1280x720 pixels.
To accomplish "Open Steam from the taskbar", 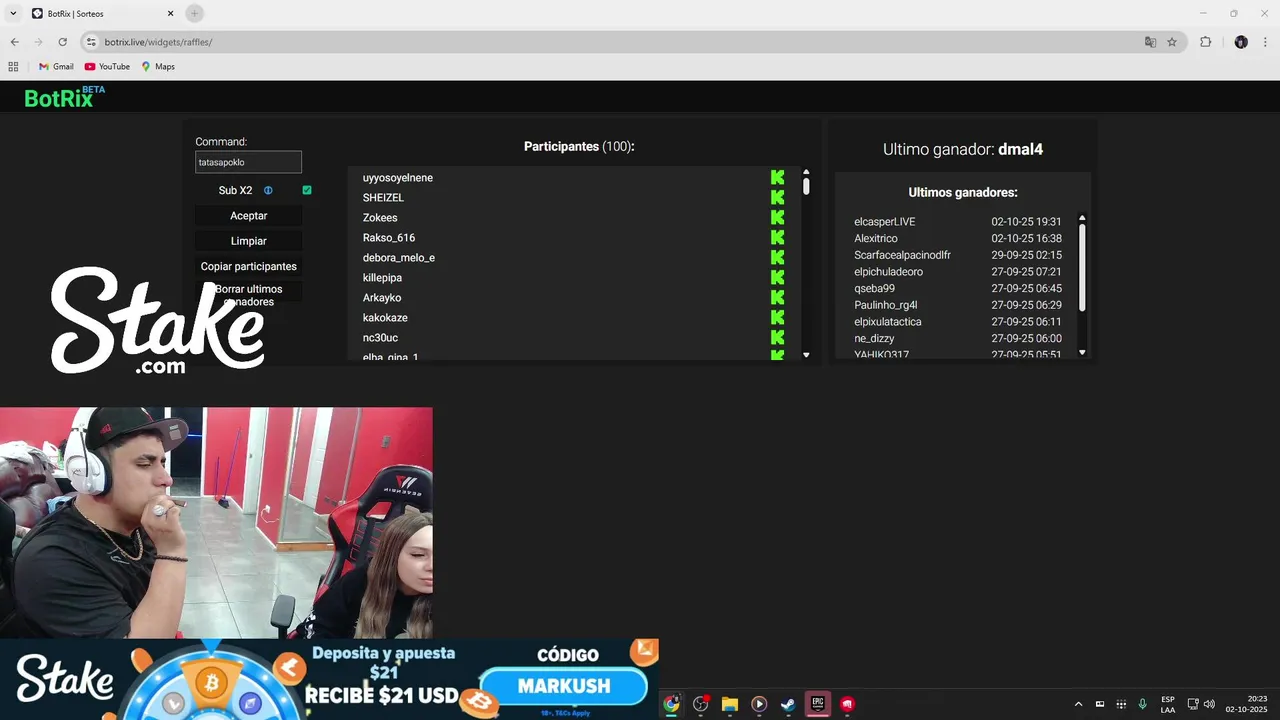I will tap(788, 704).
